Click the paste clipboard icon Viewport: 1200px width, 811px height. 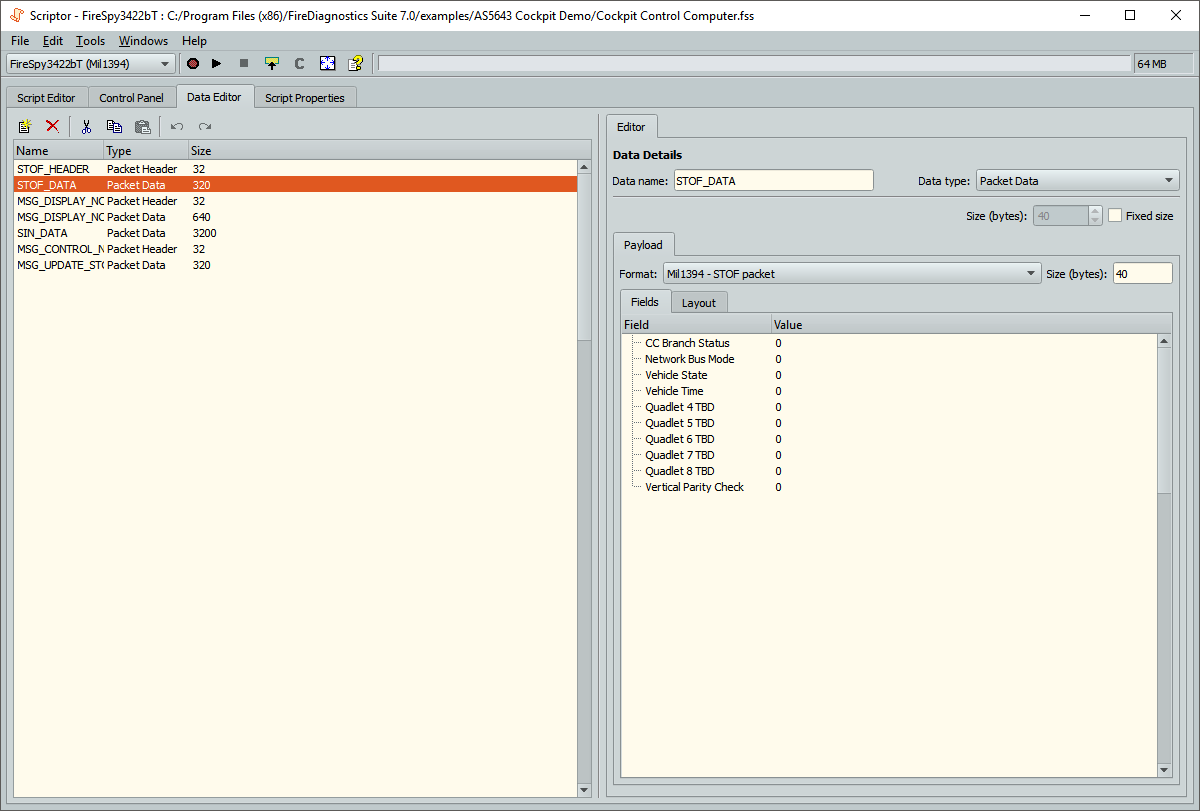(x=142, y=126)
